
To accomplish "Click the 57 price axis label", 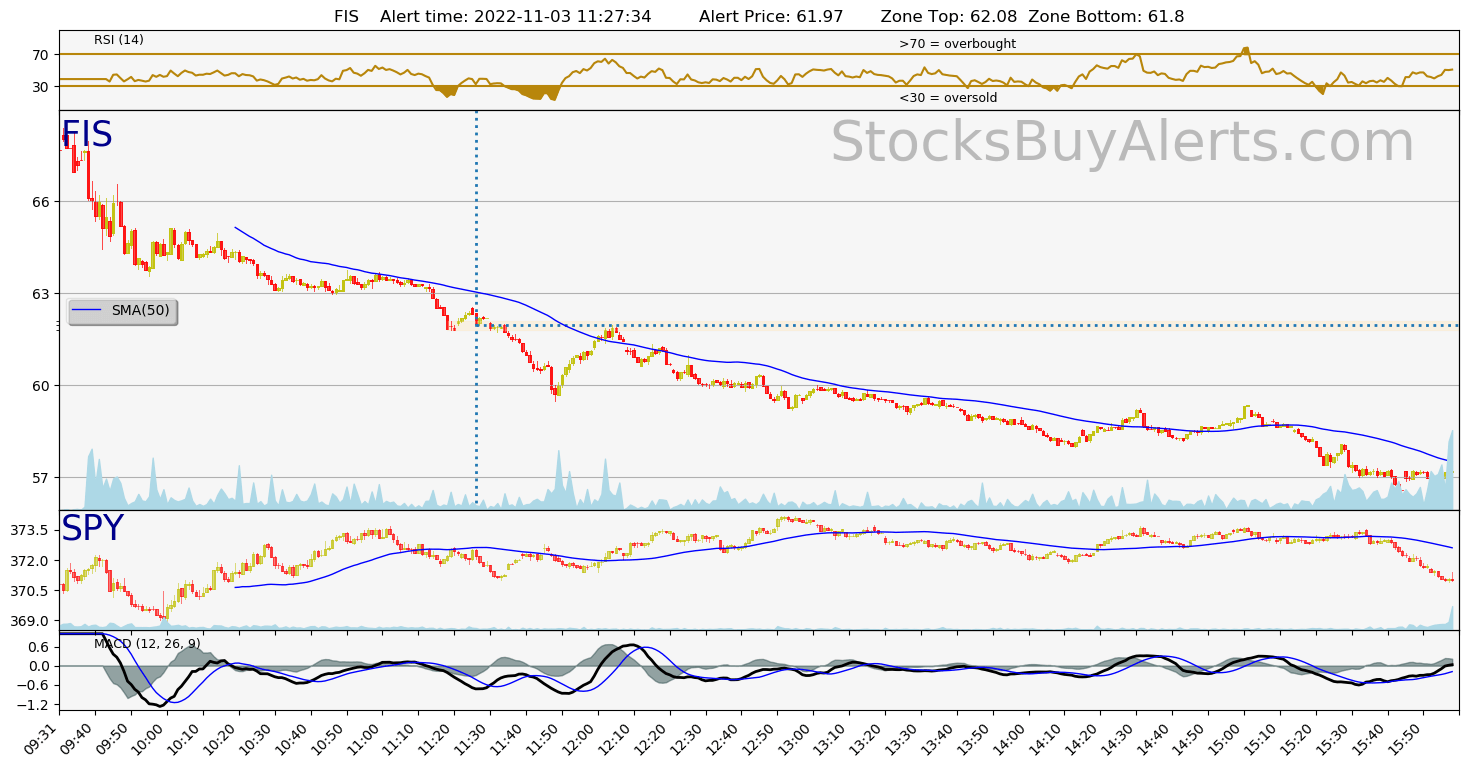I will 41,478.
